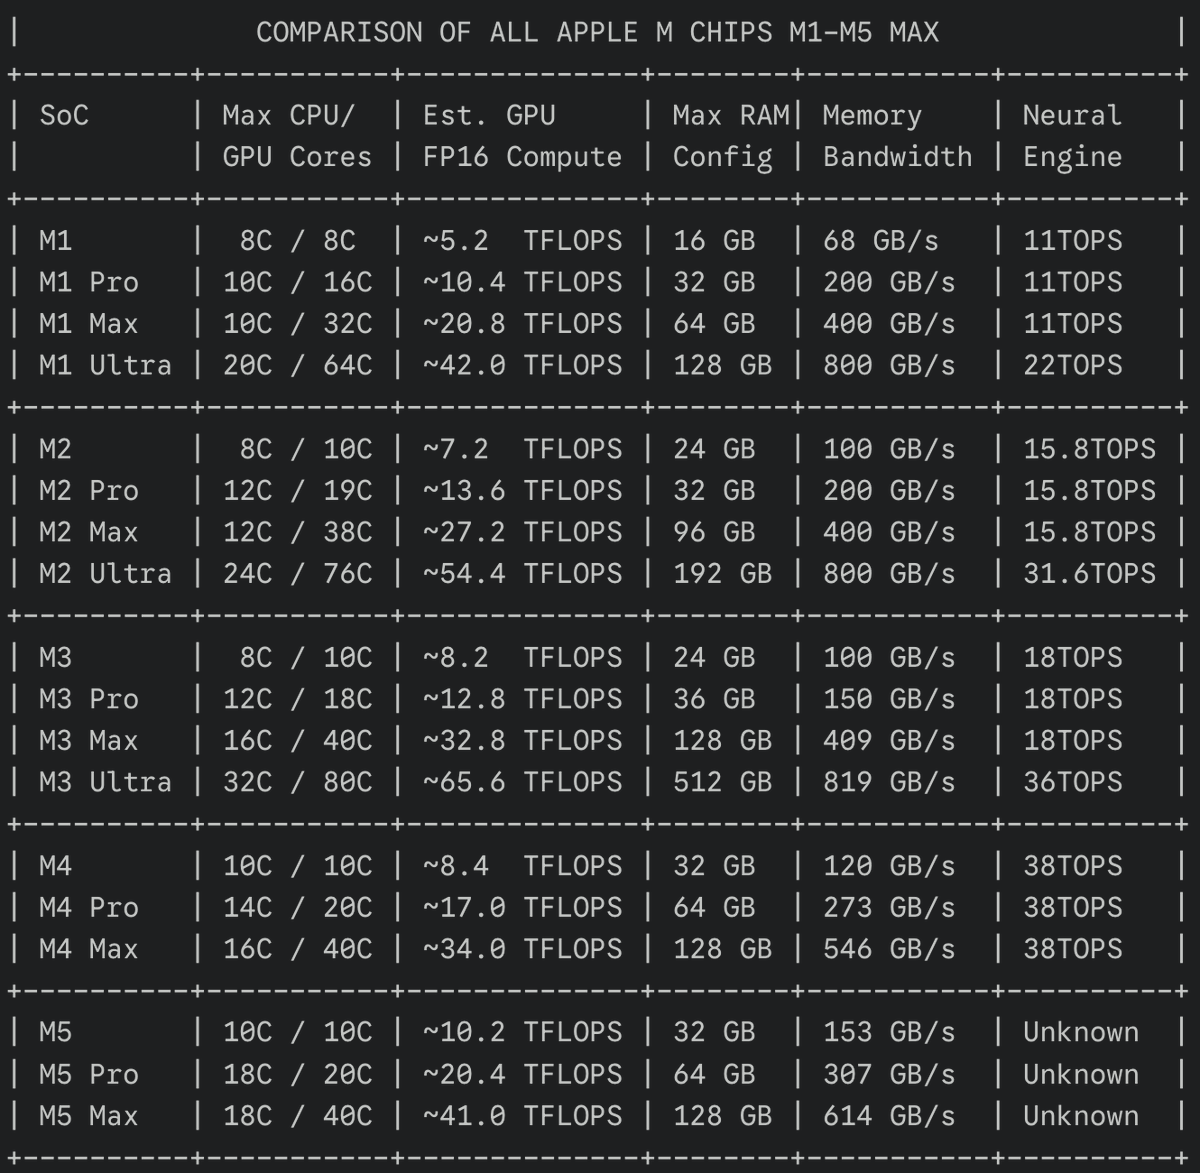Click the "14C / 20C" cores value
1200x1173 pixels.
coord(297,907)
